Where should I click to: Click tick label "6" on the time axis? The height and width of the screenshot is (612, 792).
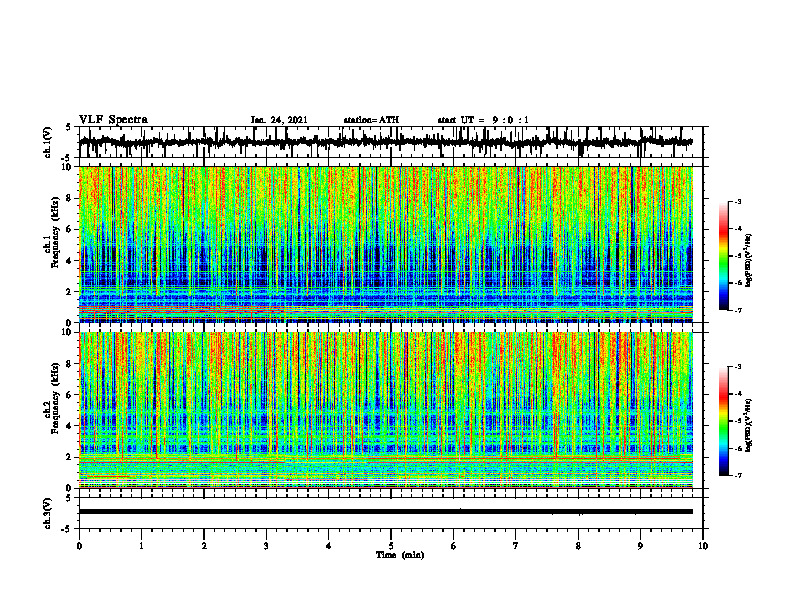pos(453,546)
